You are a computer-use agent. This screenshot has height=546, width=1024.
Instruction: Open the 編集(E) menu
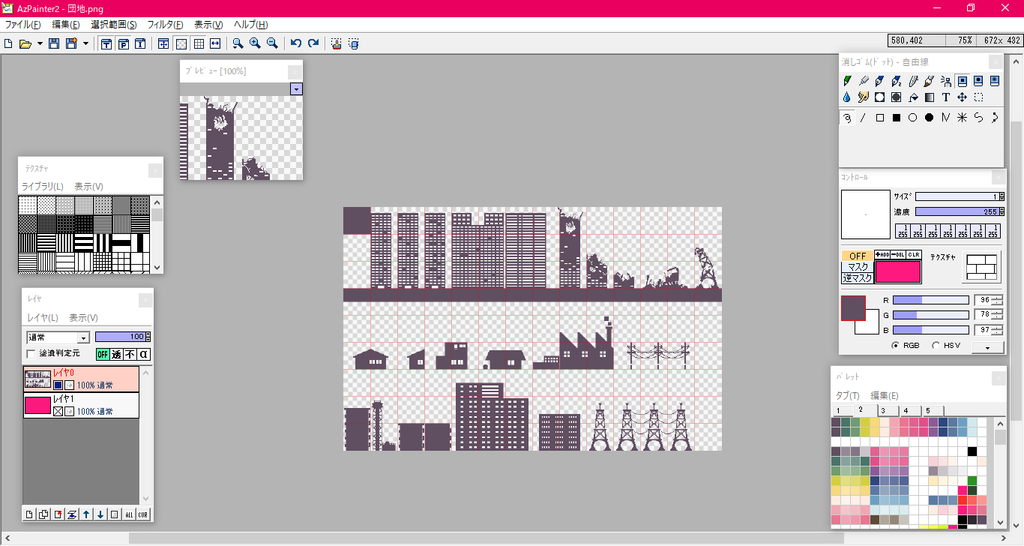click(65, 25)
